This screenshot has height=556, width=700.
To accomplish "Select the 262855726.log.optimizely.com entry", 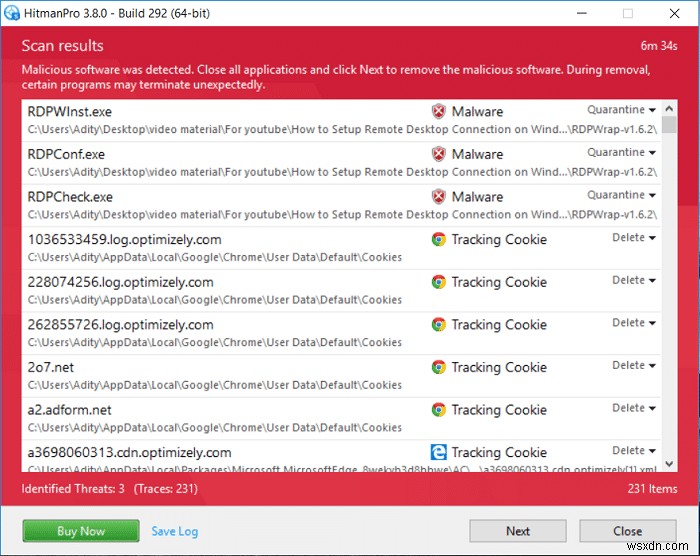I will point(121,325).
